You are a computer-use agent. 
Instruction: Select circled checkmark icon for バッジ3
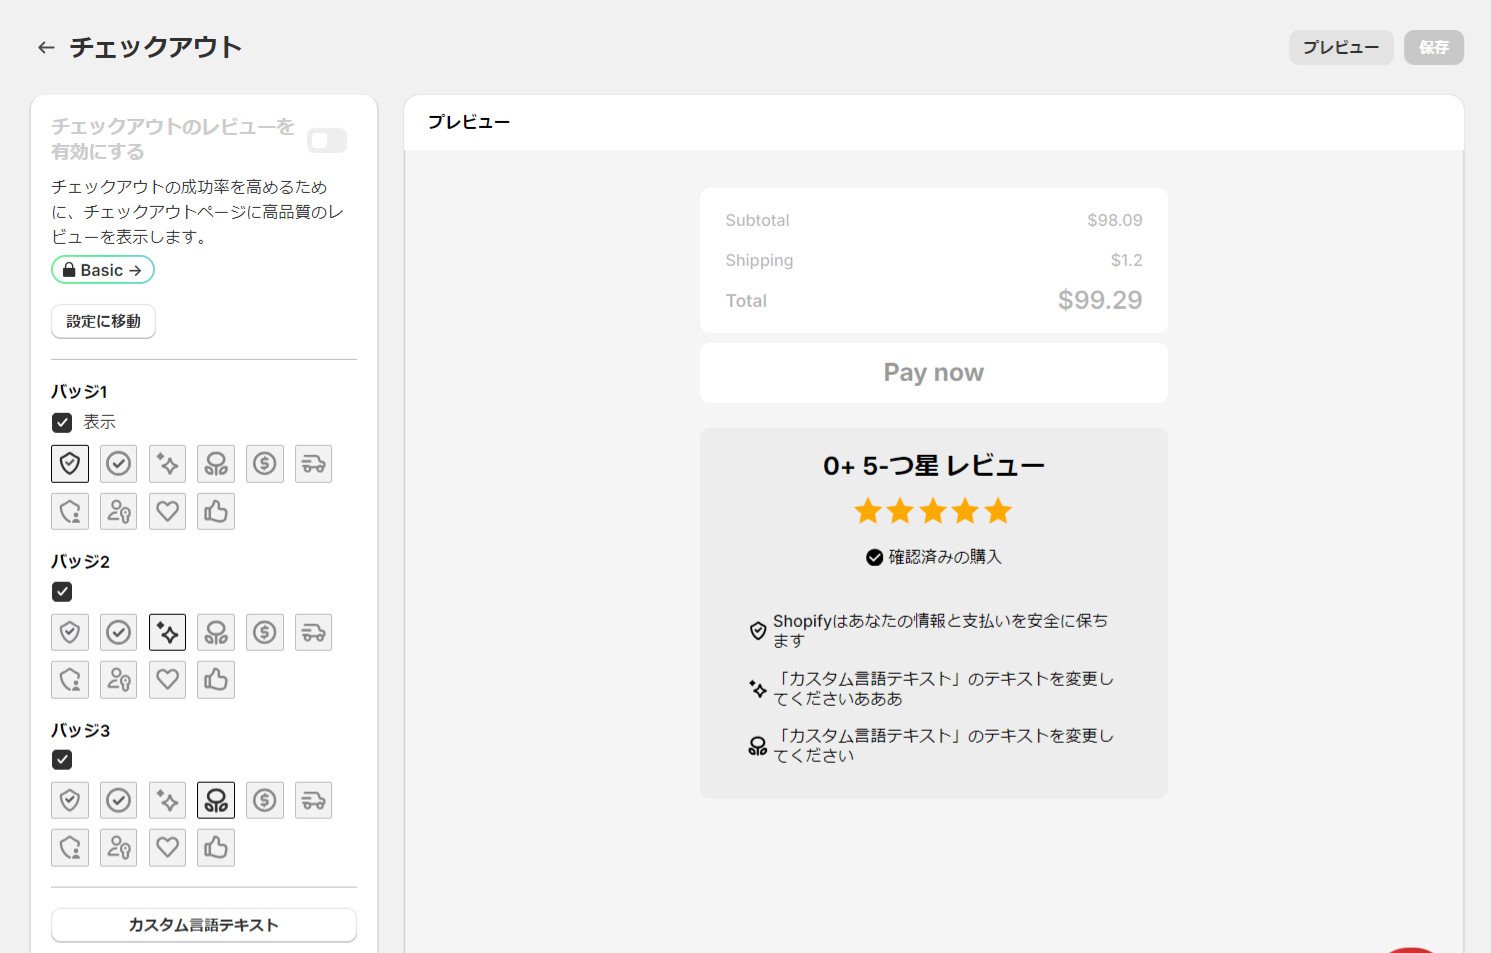click(x=119, y=800)
